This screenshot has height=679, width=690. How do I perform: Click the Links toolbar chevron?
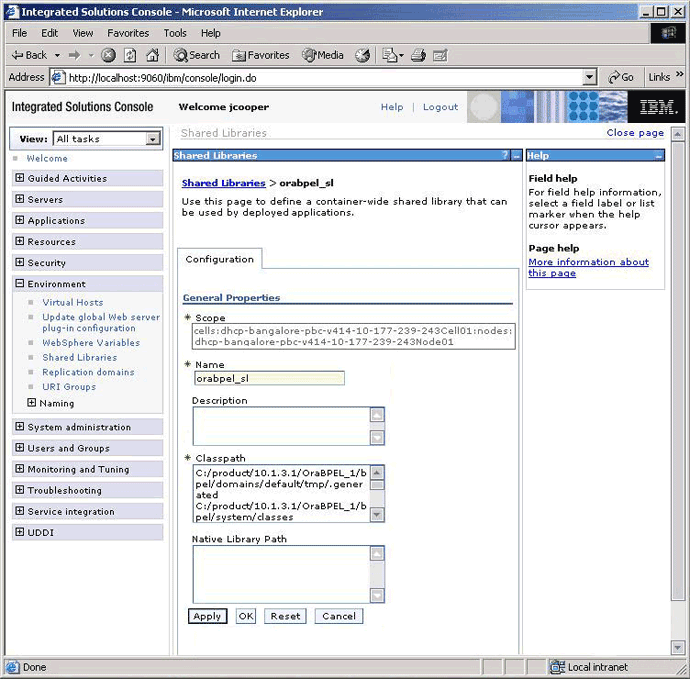click(680, 74)
